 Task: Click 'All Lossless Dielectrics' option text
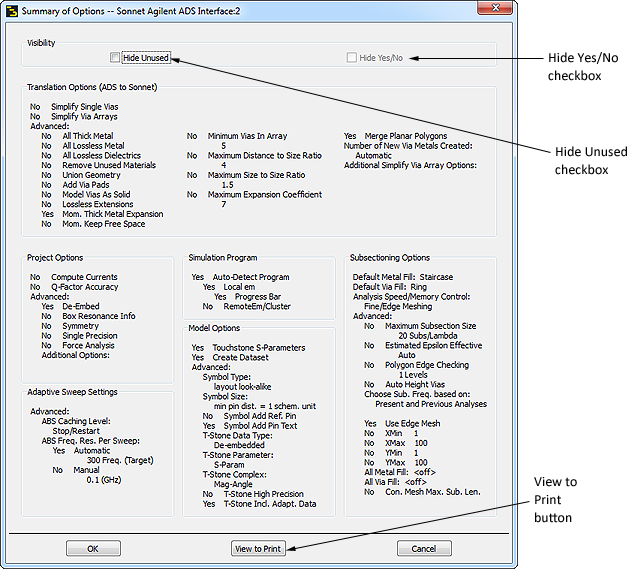101,155
